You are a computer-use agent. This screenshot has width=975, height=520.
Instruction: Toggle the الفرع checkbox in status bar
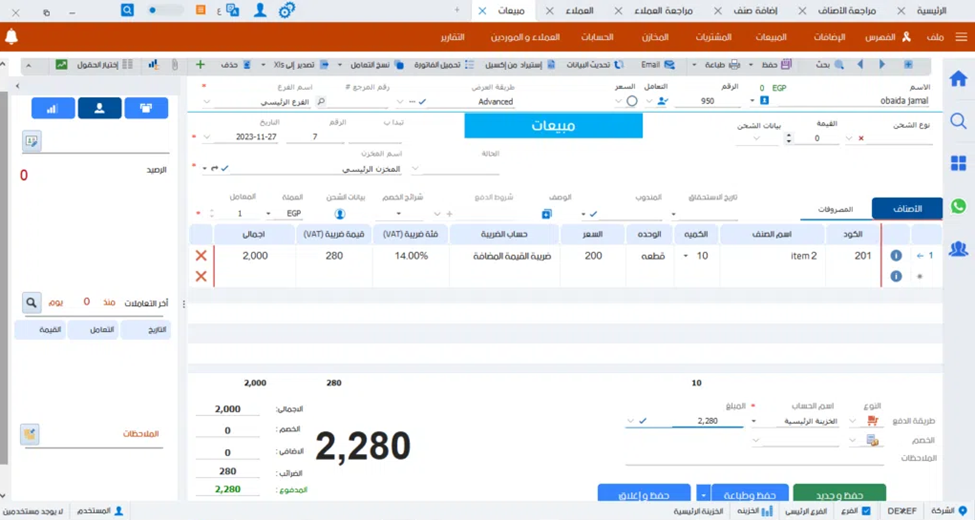[866, 511]
